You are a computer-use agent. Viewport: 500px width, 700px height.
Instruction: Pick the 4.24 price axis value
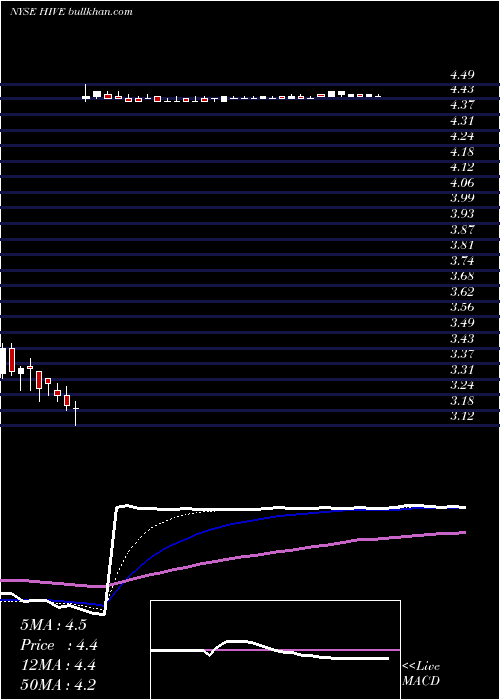[x=462, y=136]
